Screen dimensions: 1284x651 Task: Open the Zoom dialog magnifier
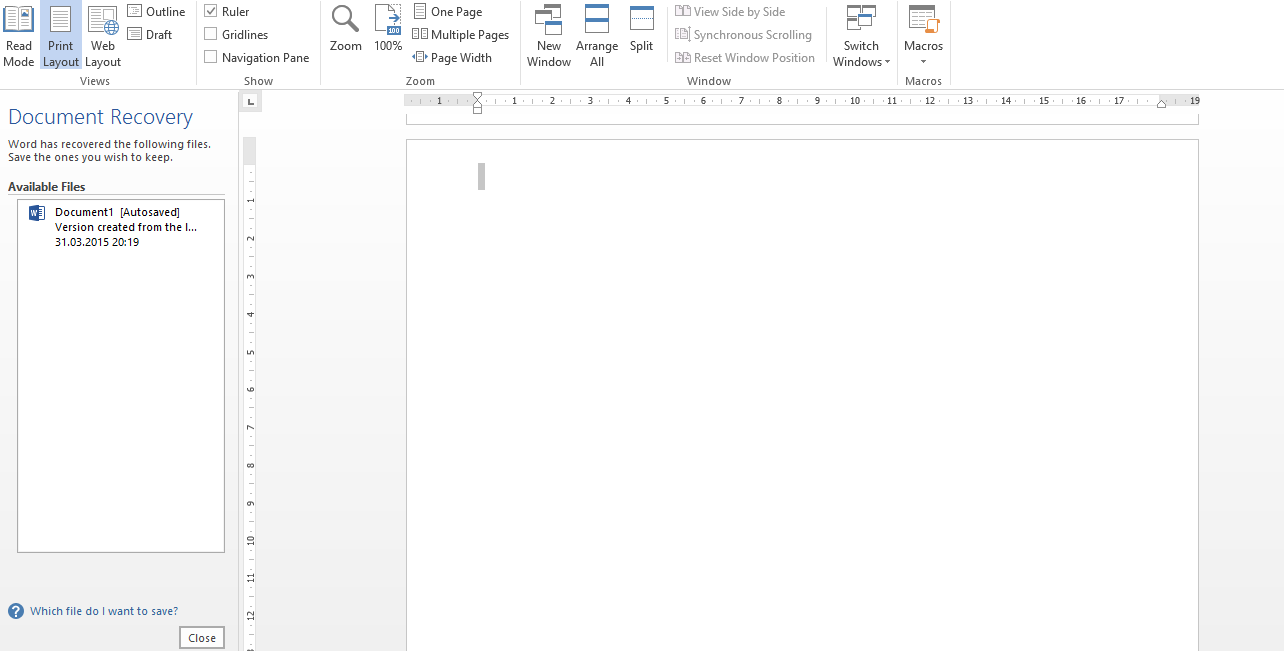click(x=346, y=30)
